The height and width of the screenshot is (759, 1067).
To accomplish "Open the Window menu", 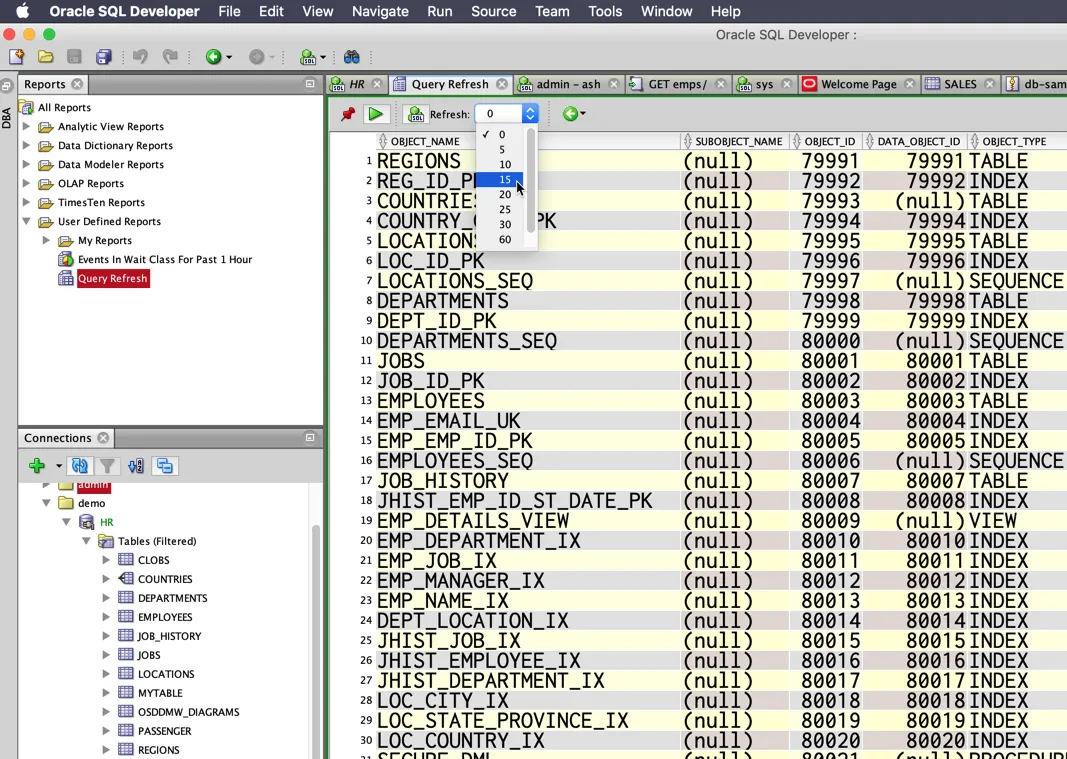I will [x=666, y=12].
